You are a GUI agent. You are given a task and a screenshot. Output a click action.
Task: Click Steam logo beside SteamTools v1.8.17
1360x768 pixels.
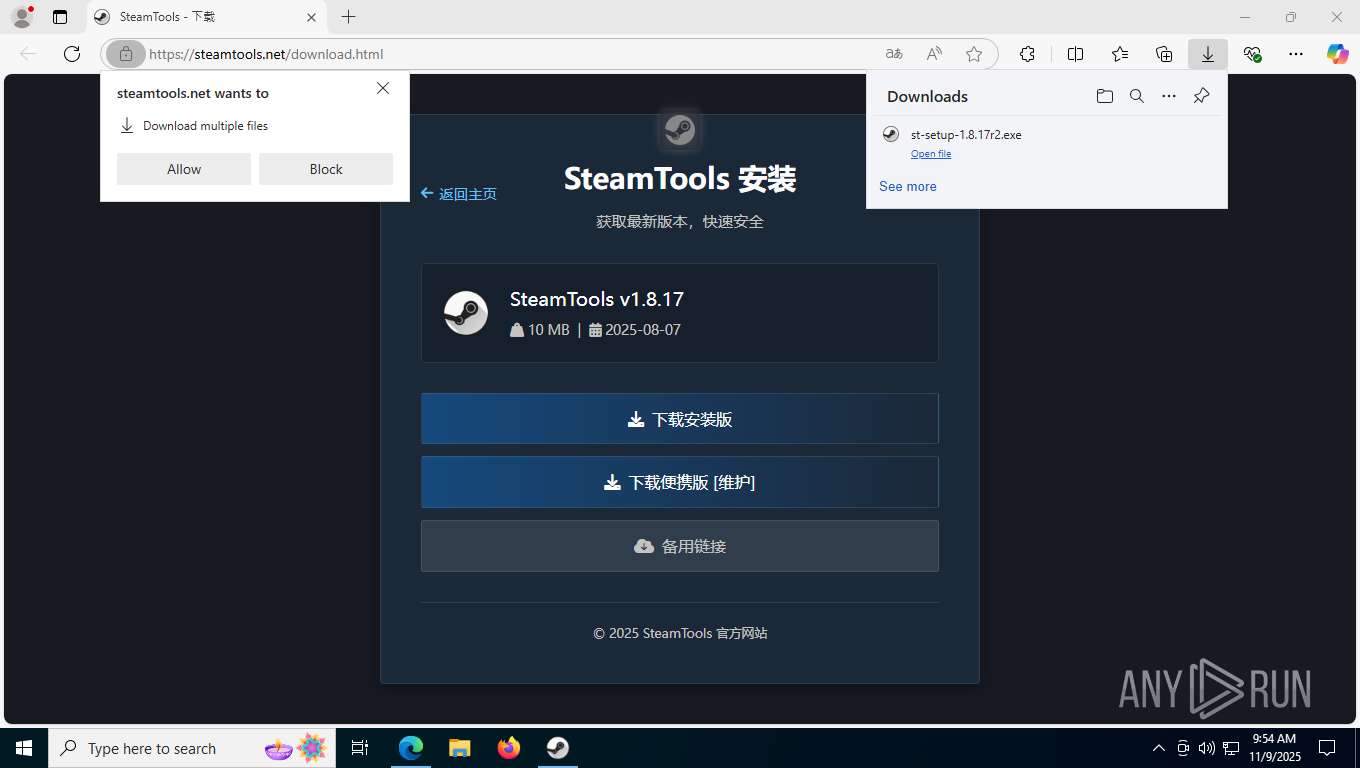(466, 313)
